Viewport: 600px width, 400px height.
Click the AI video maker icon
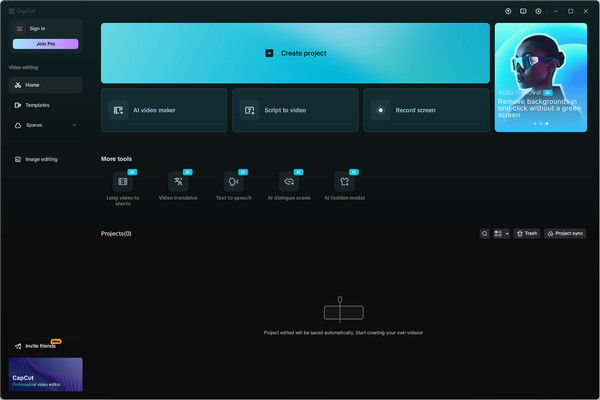118,110
